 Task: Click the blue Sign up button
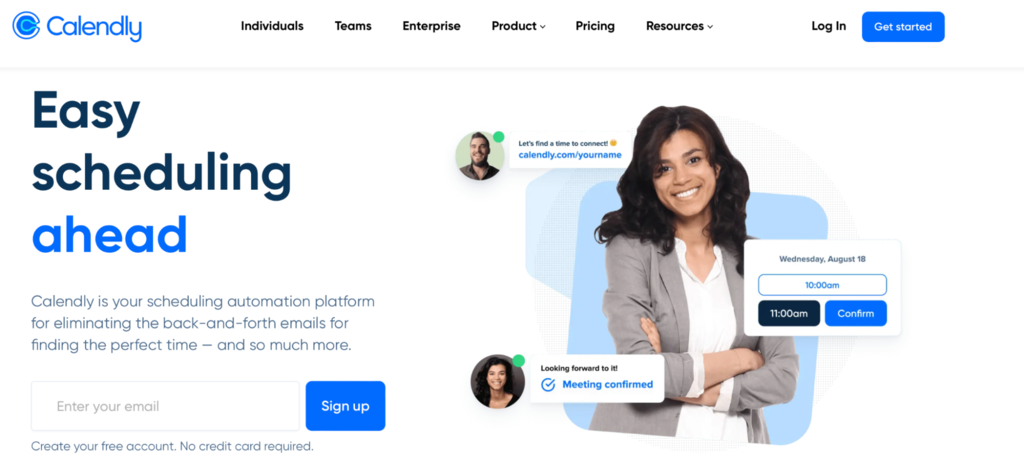pyautogui.click(x=345, y=406)
